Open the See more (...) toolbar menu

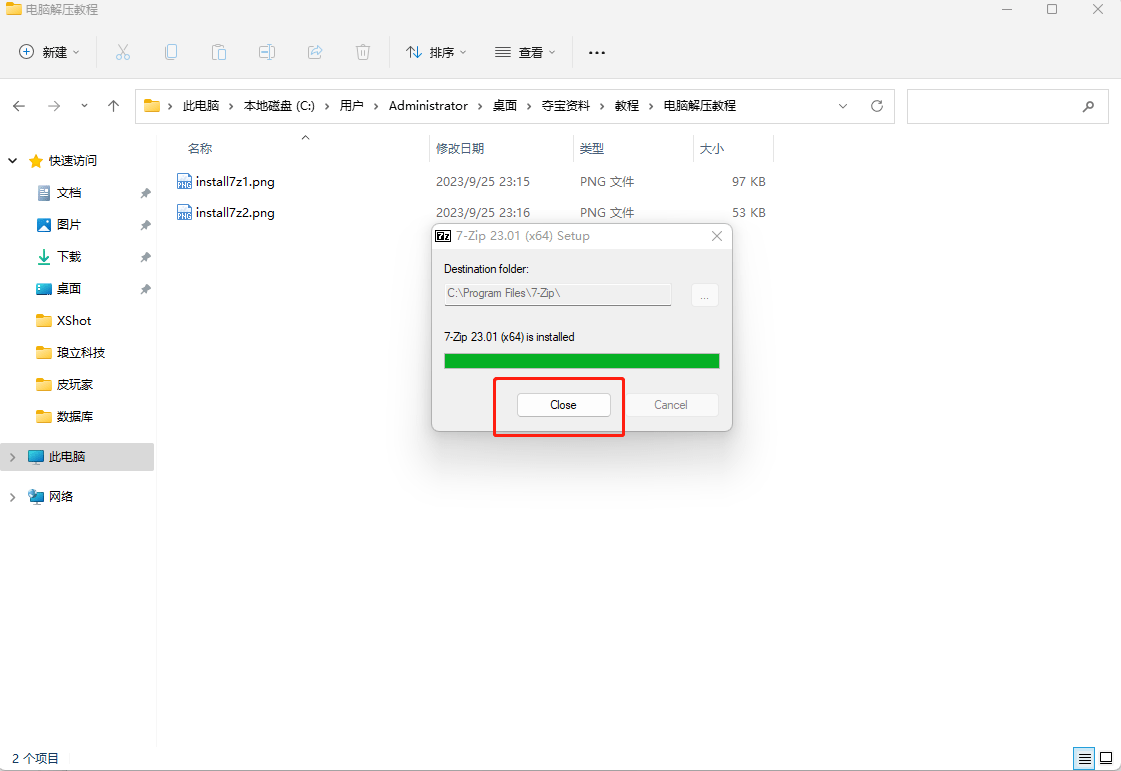[596, 52]
